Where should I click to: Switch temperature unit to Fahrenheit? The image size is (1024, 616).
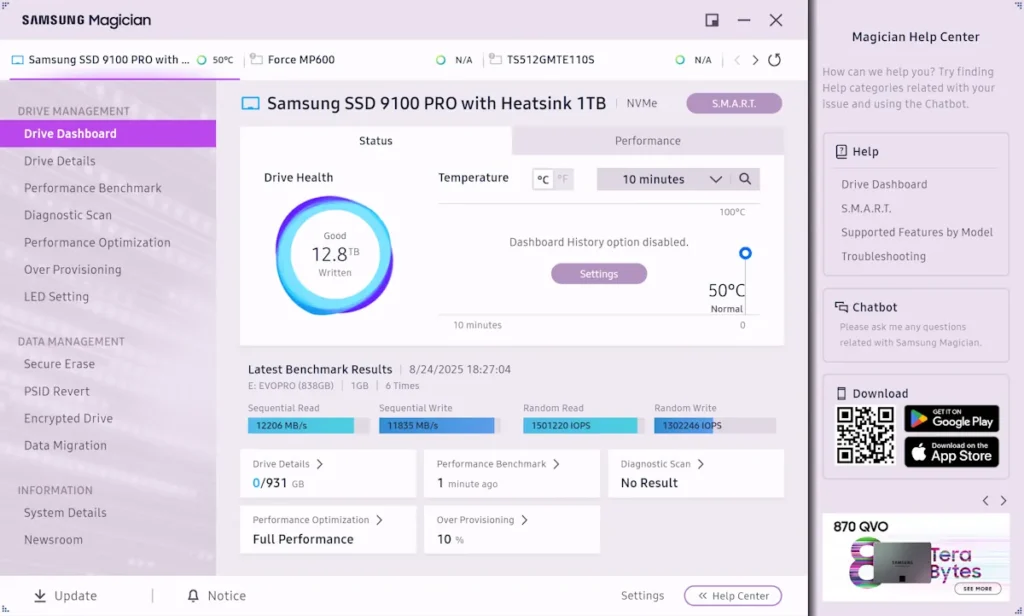[563, 179]
